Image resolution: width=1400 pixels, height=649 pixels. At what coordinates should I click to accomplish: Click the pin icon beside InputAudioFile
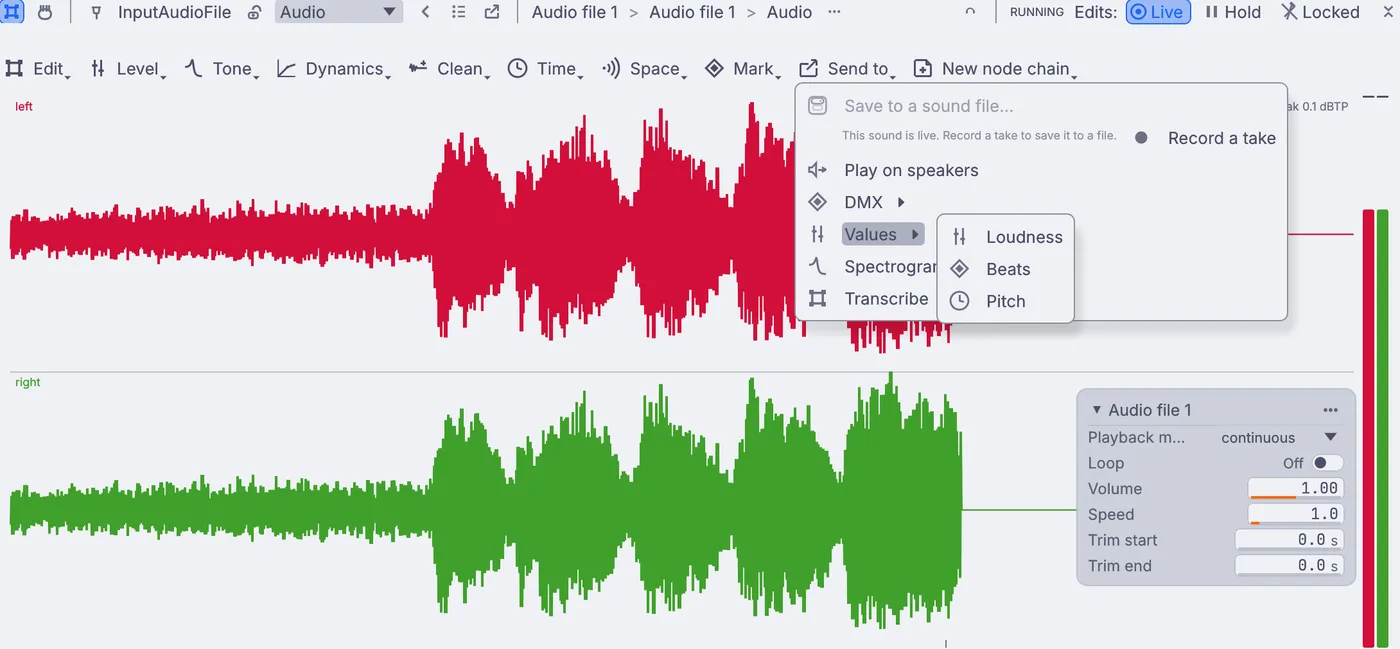pyautogui.click(x=96, y=13)
